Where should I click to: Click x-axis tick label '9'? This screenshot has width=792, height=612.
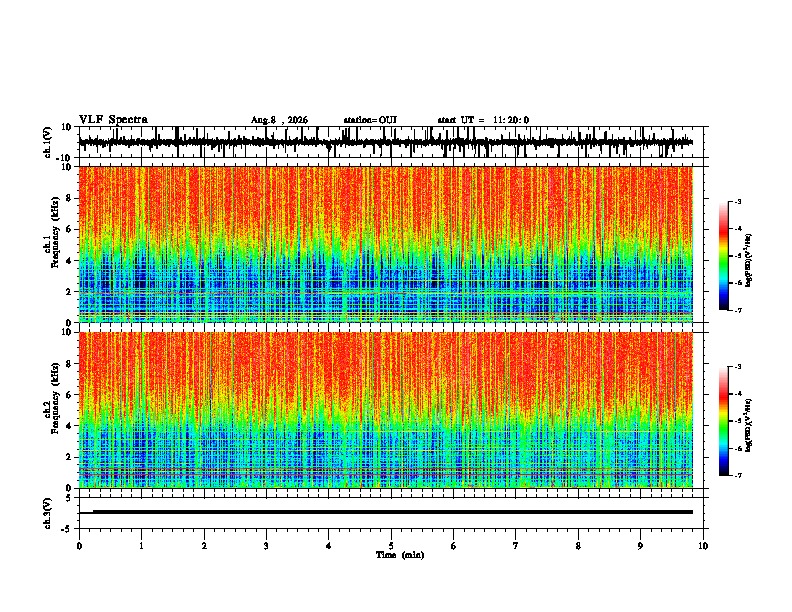tap(640, 546)
